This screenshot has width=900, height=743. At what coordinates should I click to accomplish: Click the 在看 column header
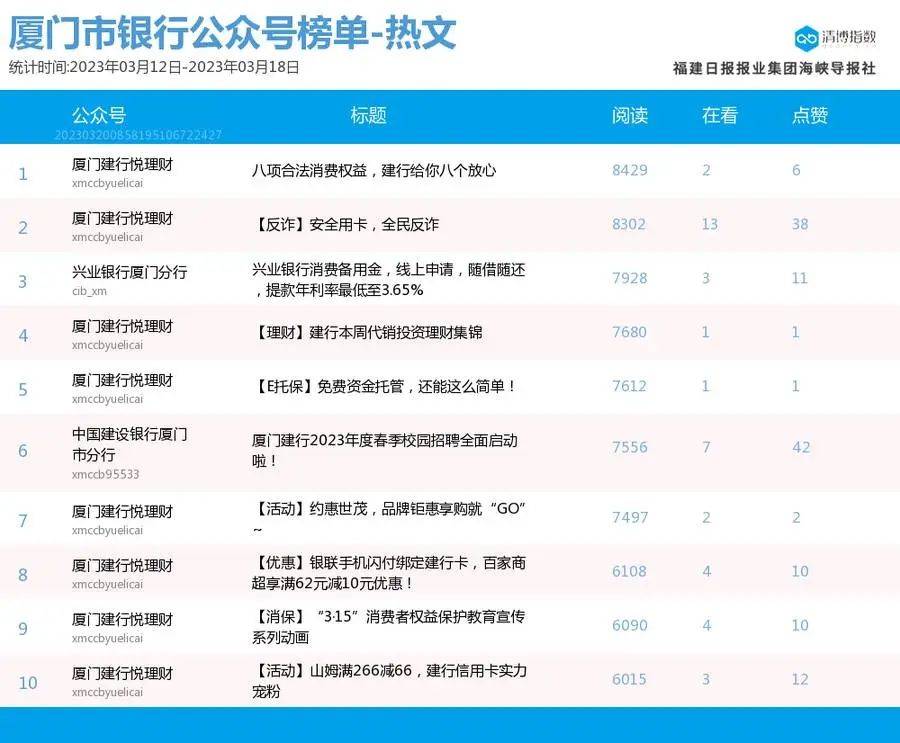[x=719, y=115]
